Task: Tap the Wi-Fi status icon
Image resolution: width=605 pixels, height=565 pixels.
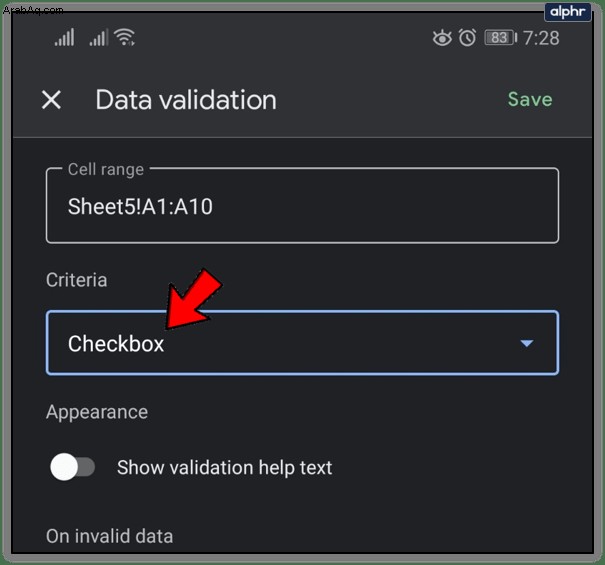Action: pyautogui.click(x=125, y=37)
